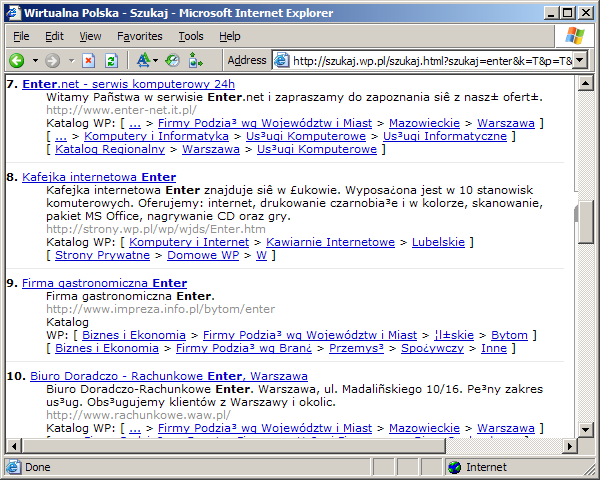This screenshot has width=600, height=480.
Task: Click the window resize grip in the status bar
Action: 589,469
